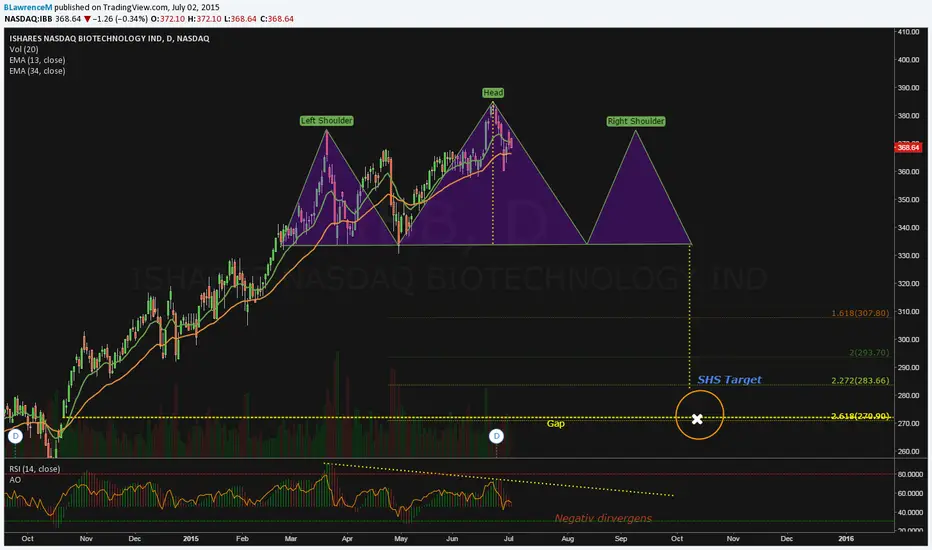Click the dividend D marker near July
This screenshot has height=550, width=932.
pyautogui.click(x=496, y=436)
